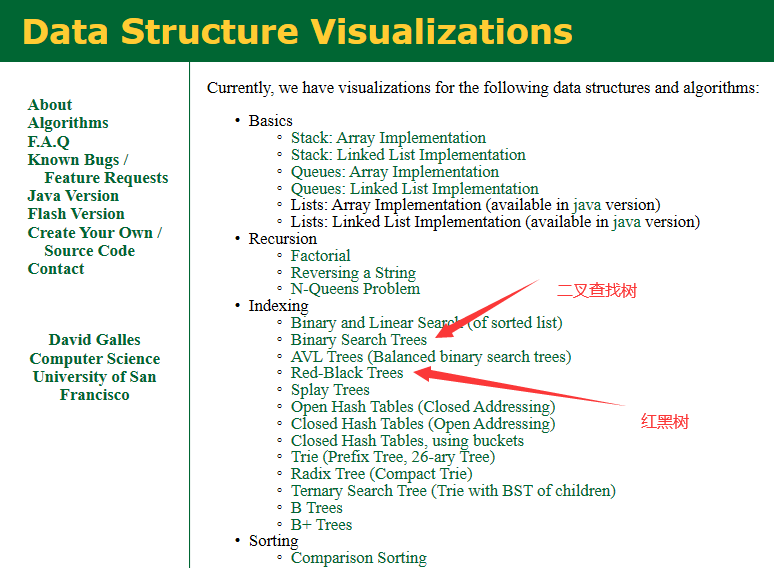Click the Recursion category heading

point(283,239)
